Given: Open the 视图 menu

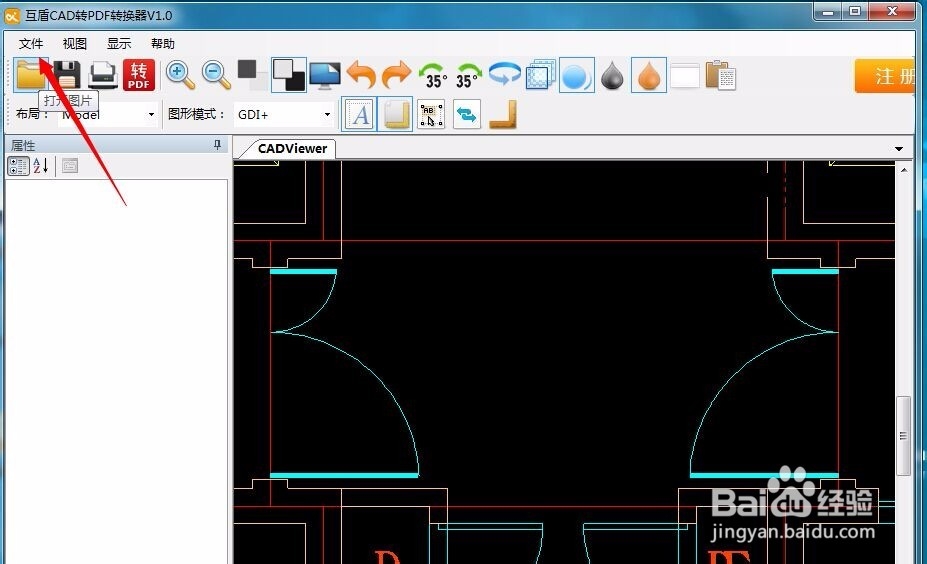Looking at the screenshot, I should point(74,44).
